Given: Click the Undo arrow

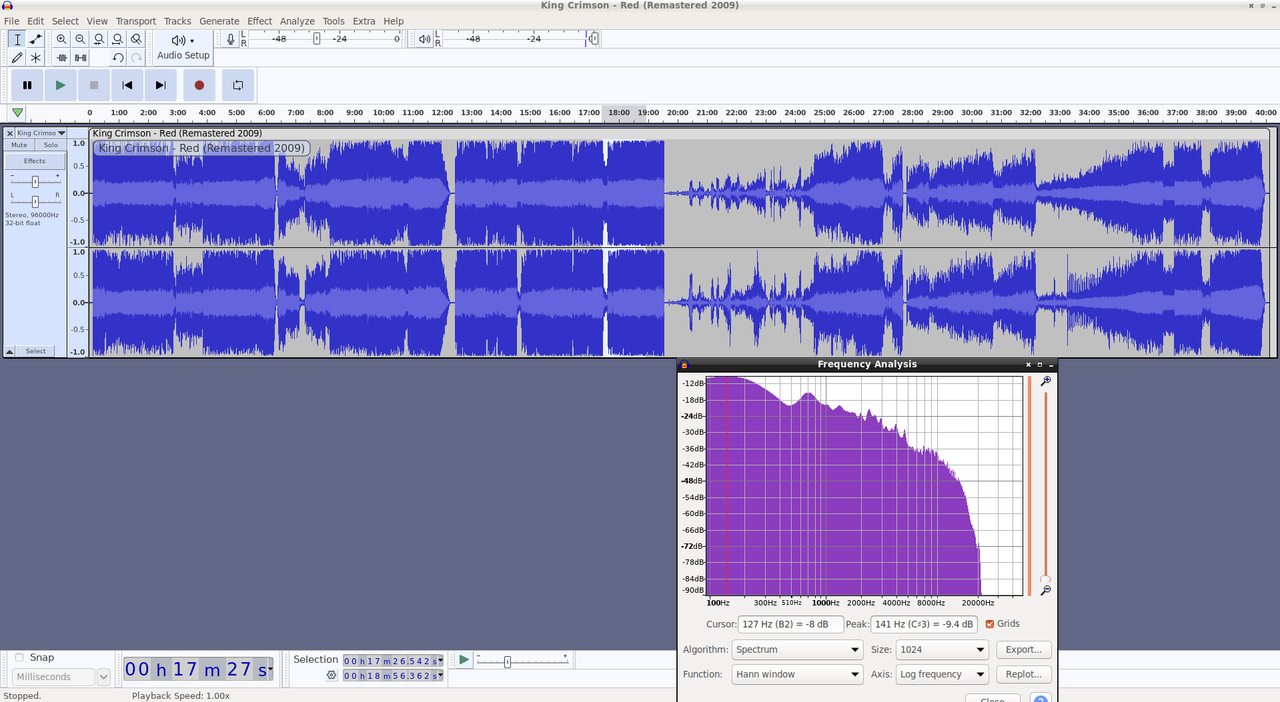Looking at the screenshot, I should point(118,58).
